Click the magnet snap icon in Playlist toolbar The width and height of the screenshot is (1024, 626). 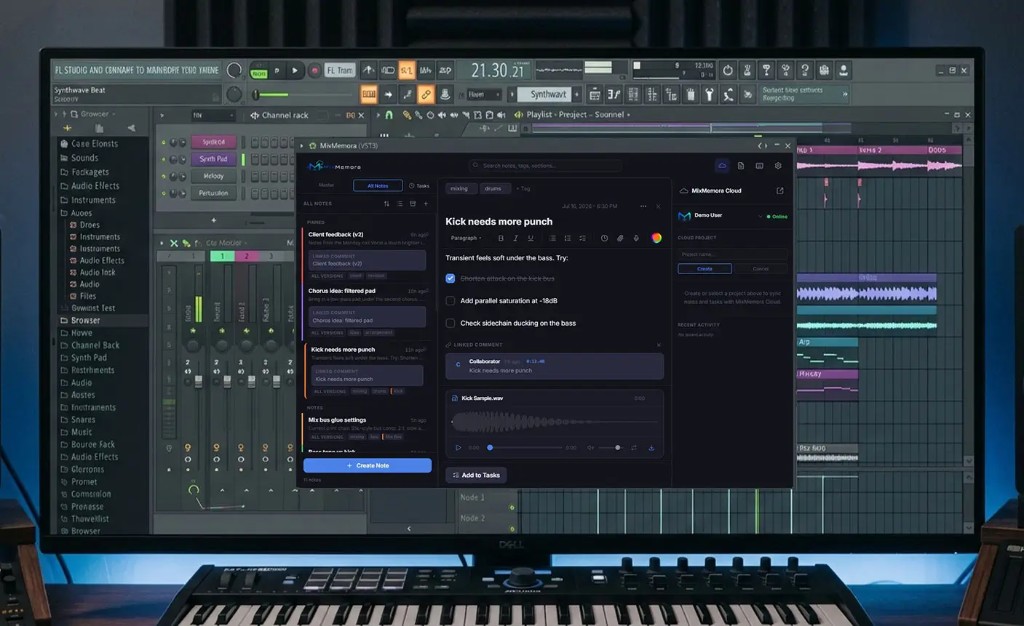pos(389,115)
